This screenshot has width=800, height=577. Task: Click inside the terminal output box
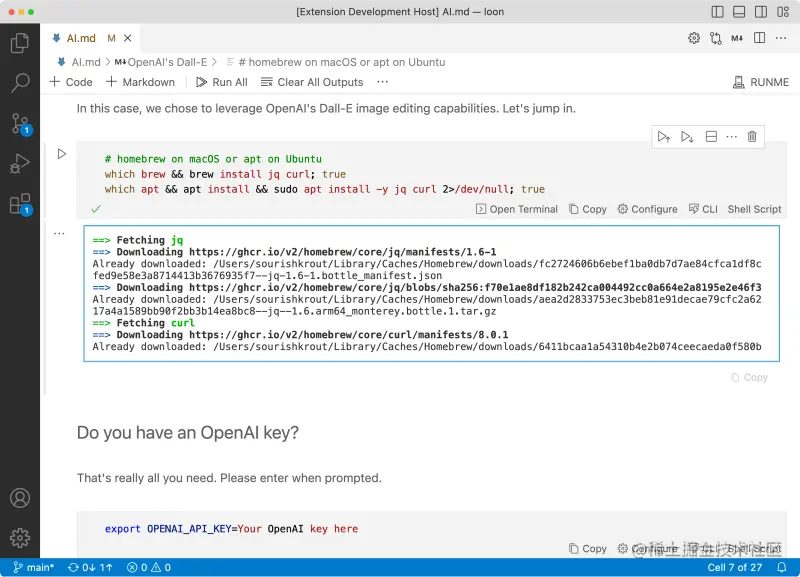(x=432, y=293)
